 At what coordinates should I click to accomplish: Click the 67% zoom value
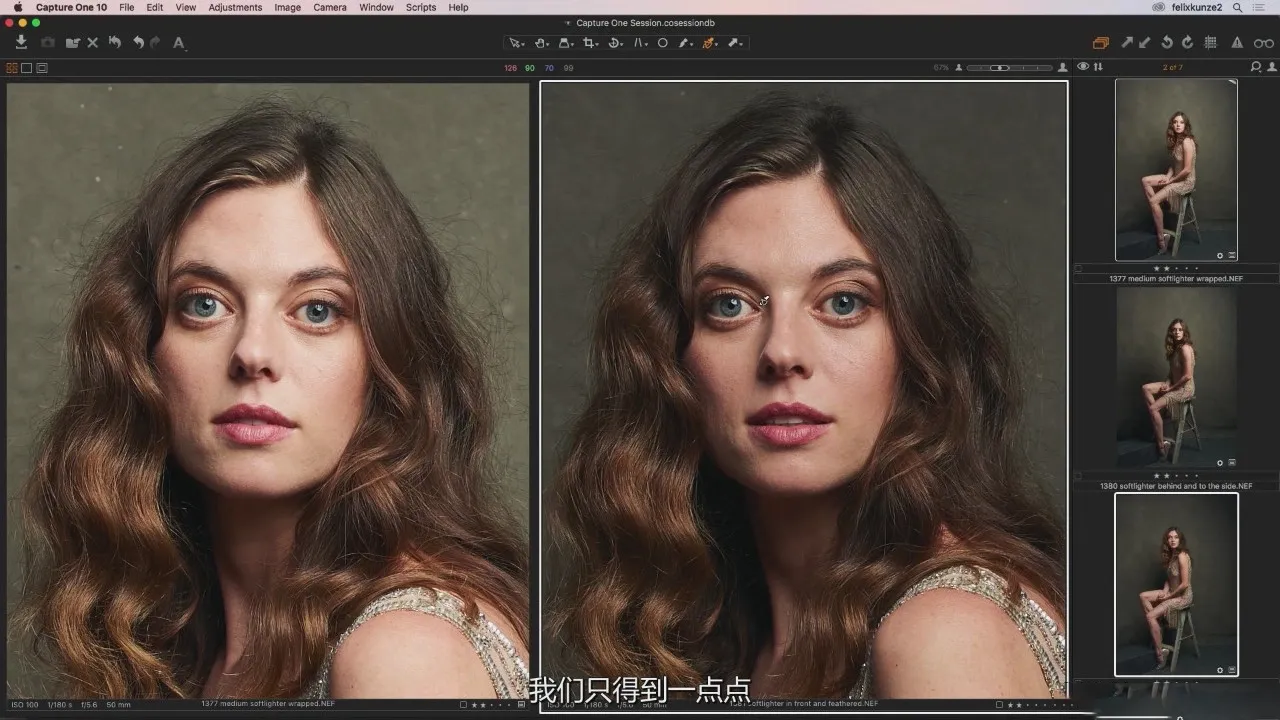(x=941, y=68)
